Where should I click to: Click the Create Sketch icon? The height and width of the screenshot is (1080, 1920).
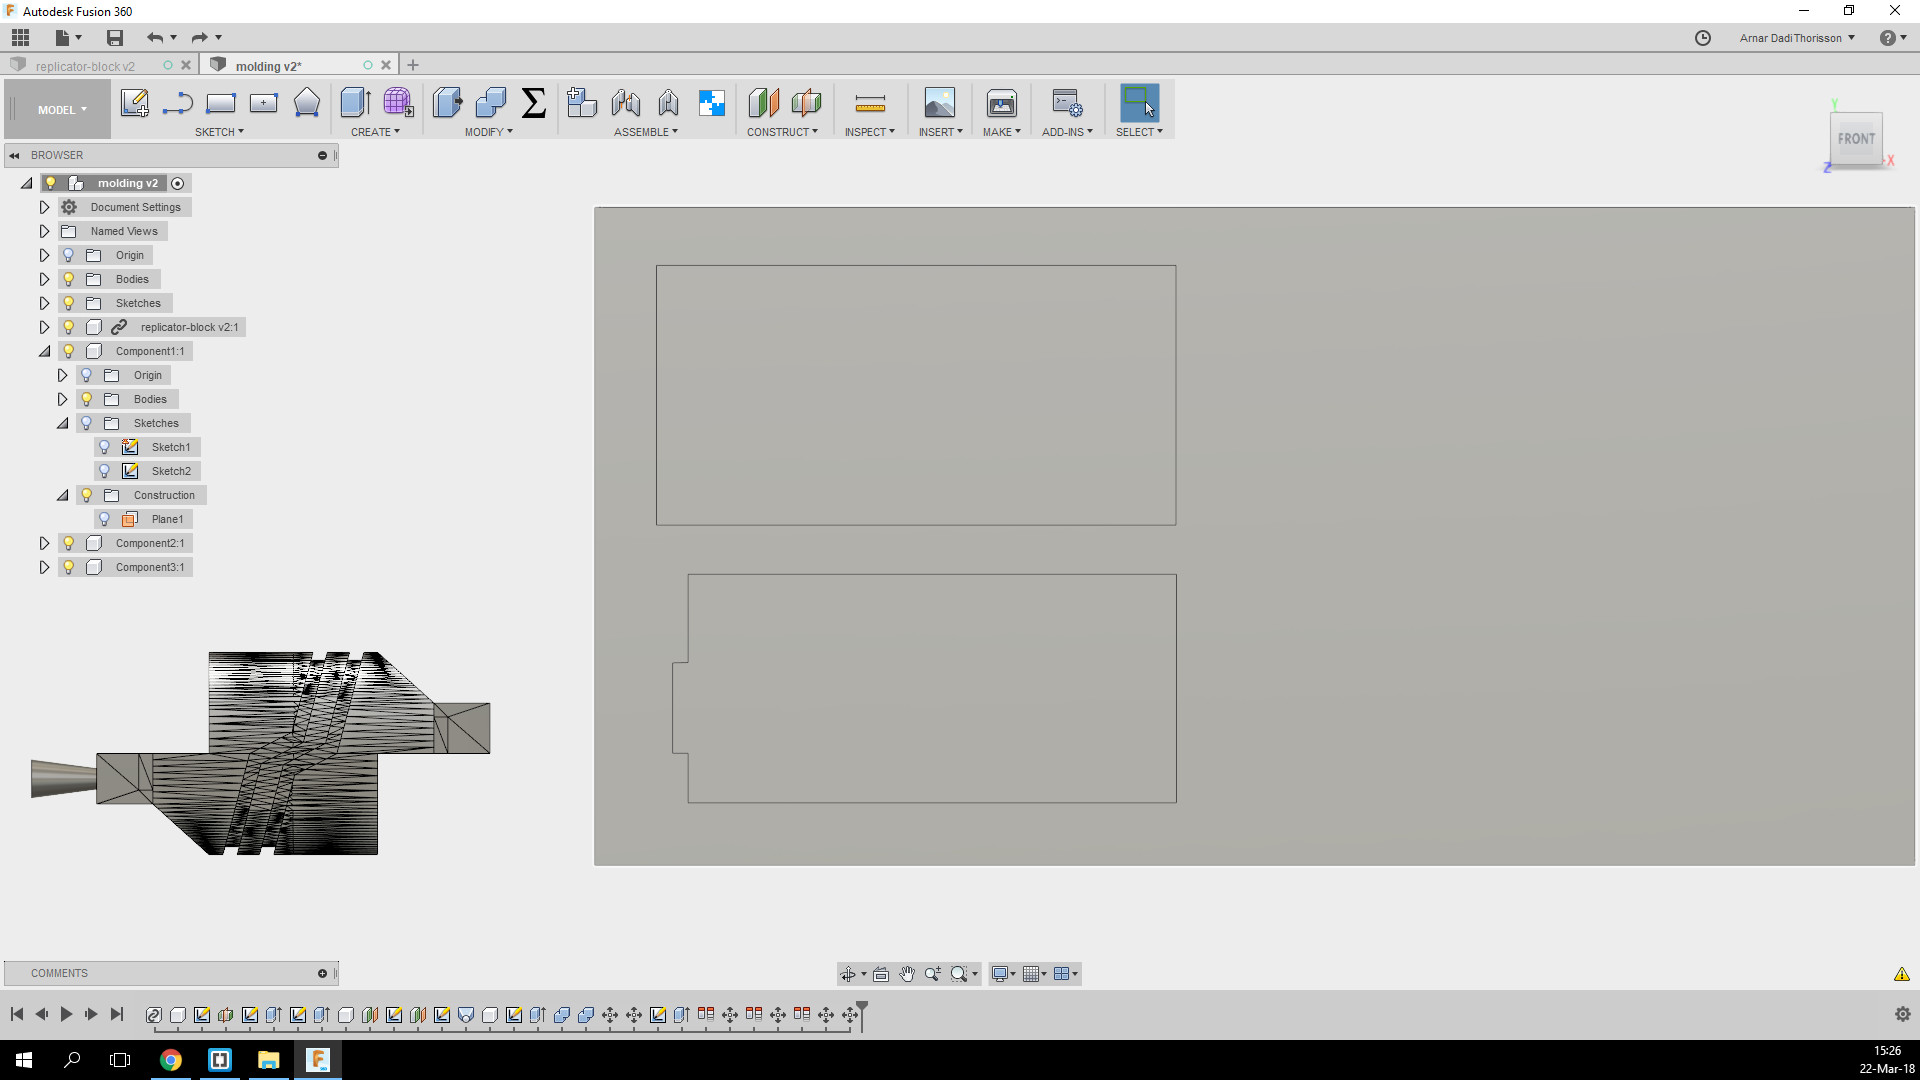click(134, 103)
